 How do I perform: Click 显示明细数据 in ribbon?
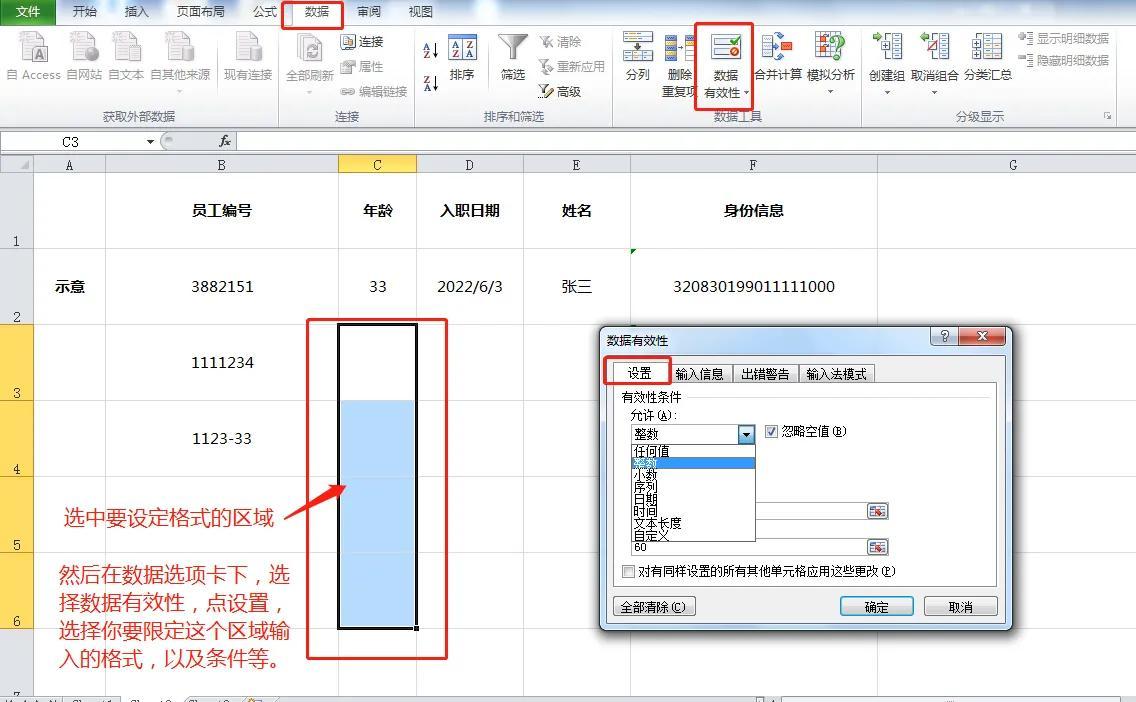[x=1064, y=38]
